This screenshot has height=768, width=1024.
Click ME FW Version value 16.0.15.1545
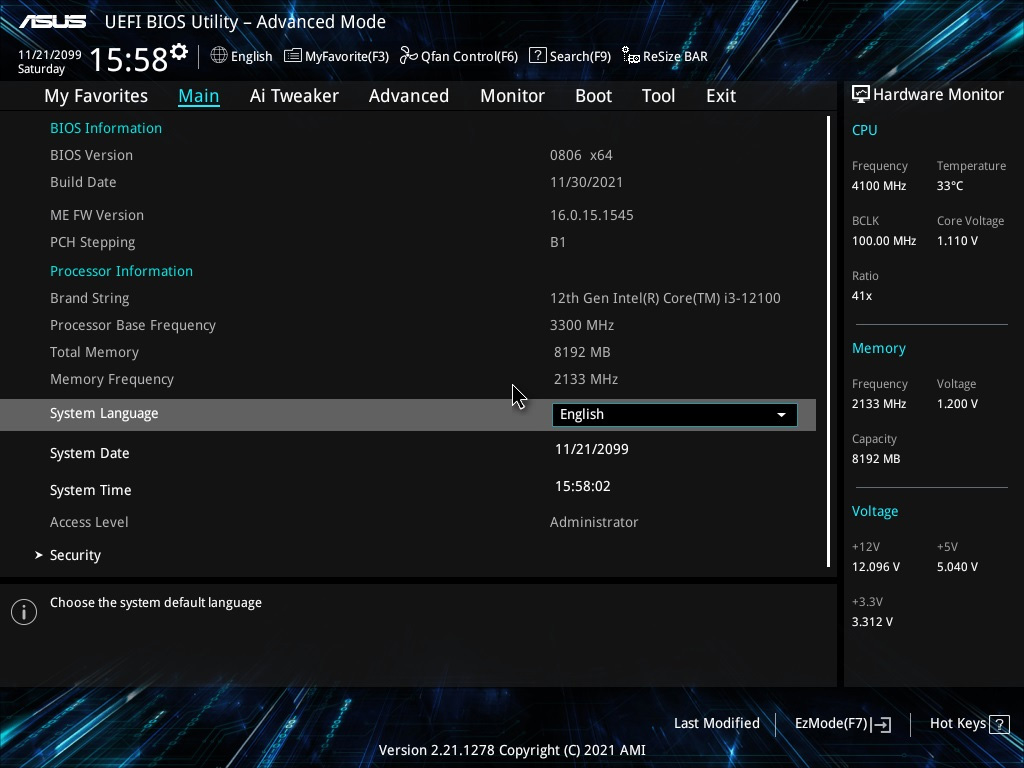592,216
